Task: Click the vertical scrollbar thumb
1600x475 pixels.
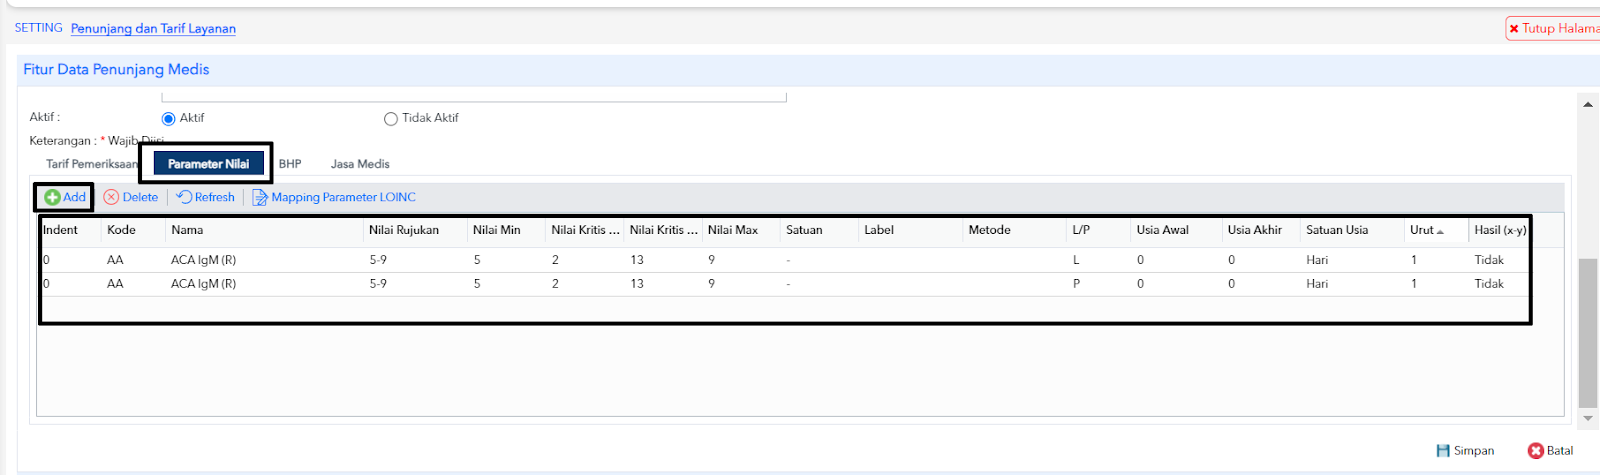Action: (1587, 333)
